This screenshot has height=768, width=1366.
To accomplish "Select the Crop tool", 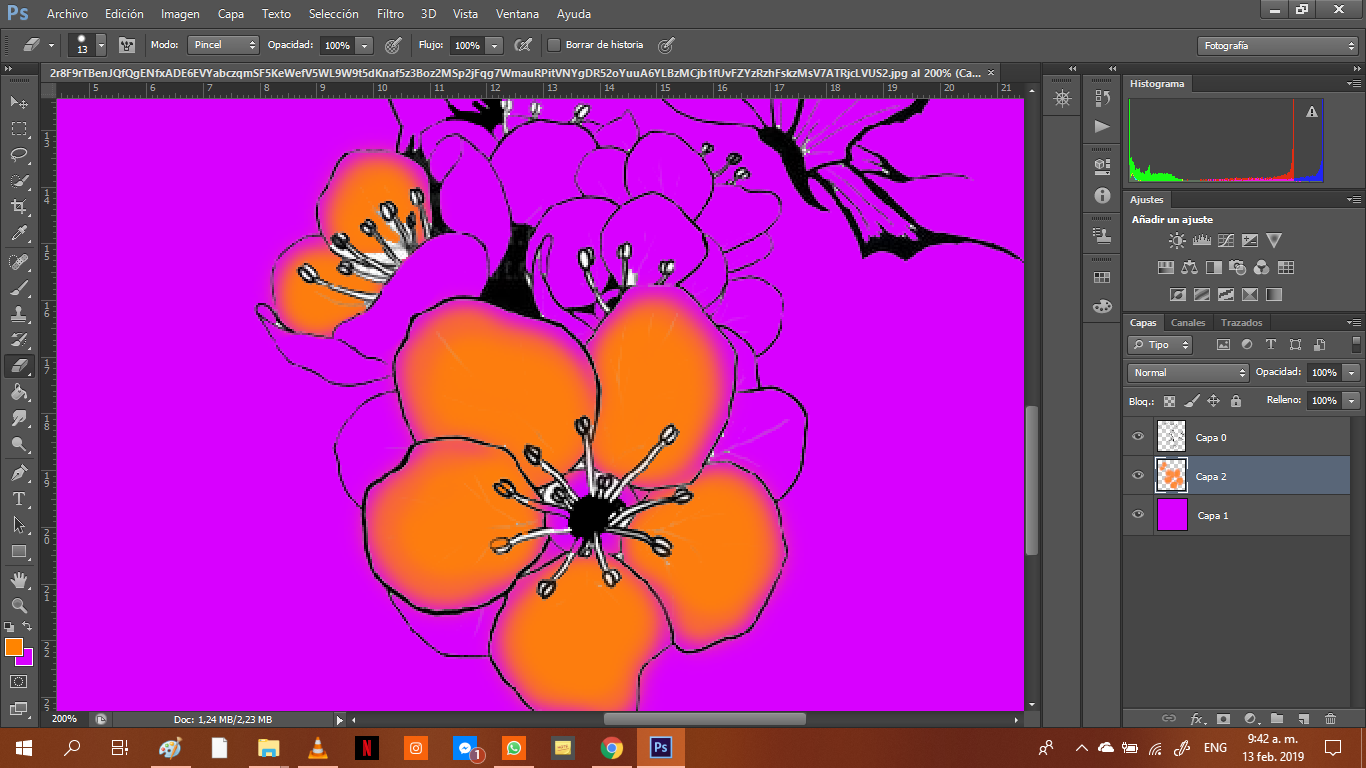I will [19, 207].
